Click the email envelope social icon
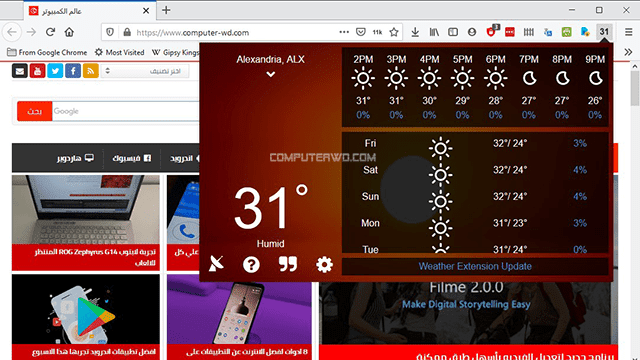Screen dimensions: 640x360 [20, 71]
